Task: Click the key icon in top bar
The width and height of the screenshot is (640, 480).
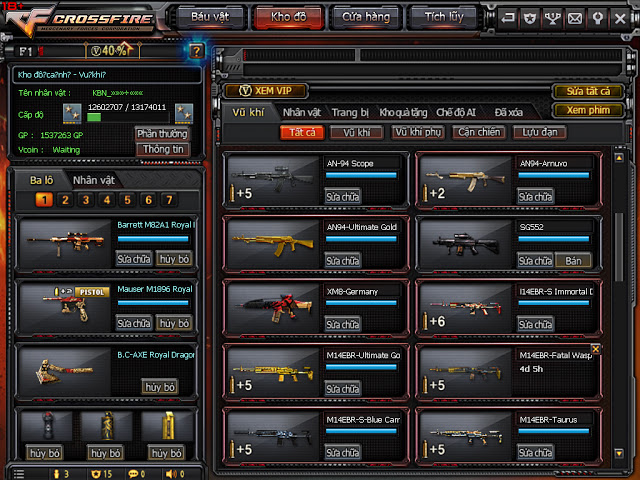Action: pos(597,18)
